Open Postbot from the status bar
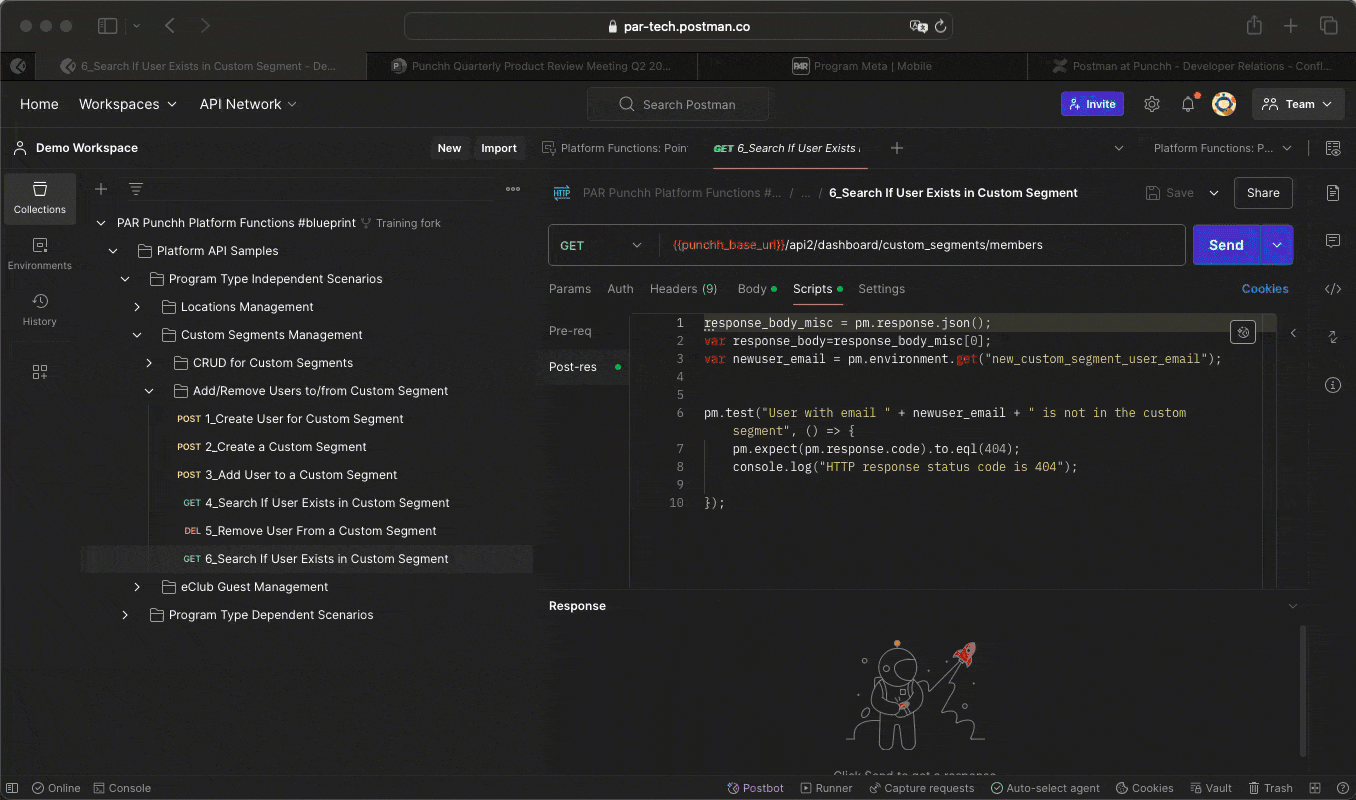The height and width of the screenshot is (800, 1356). 755,788
